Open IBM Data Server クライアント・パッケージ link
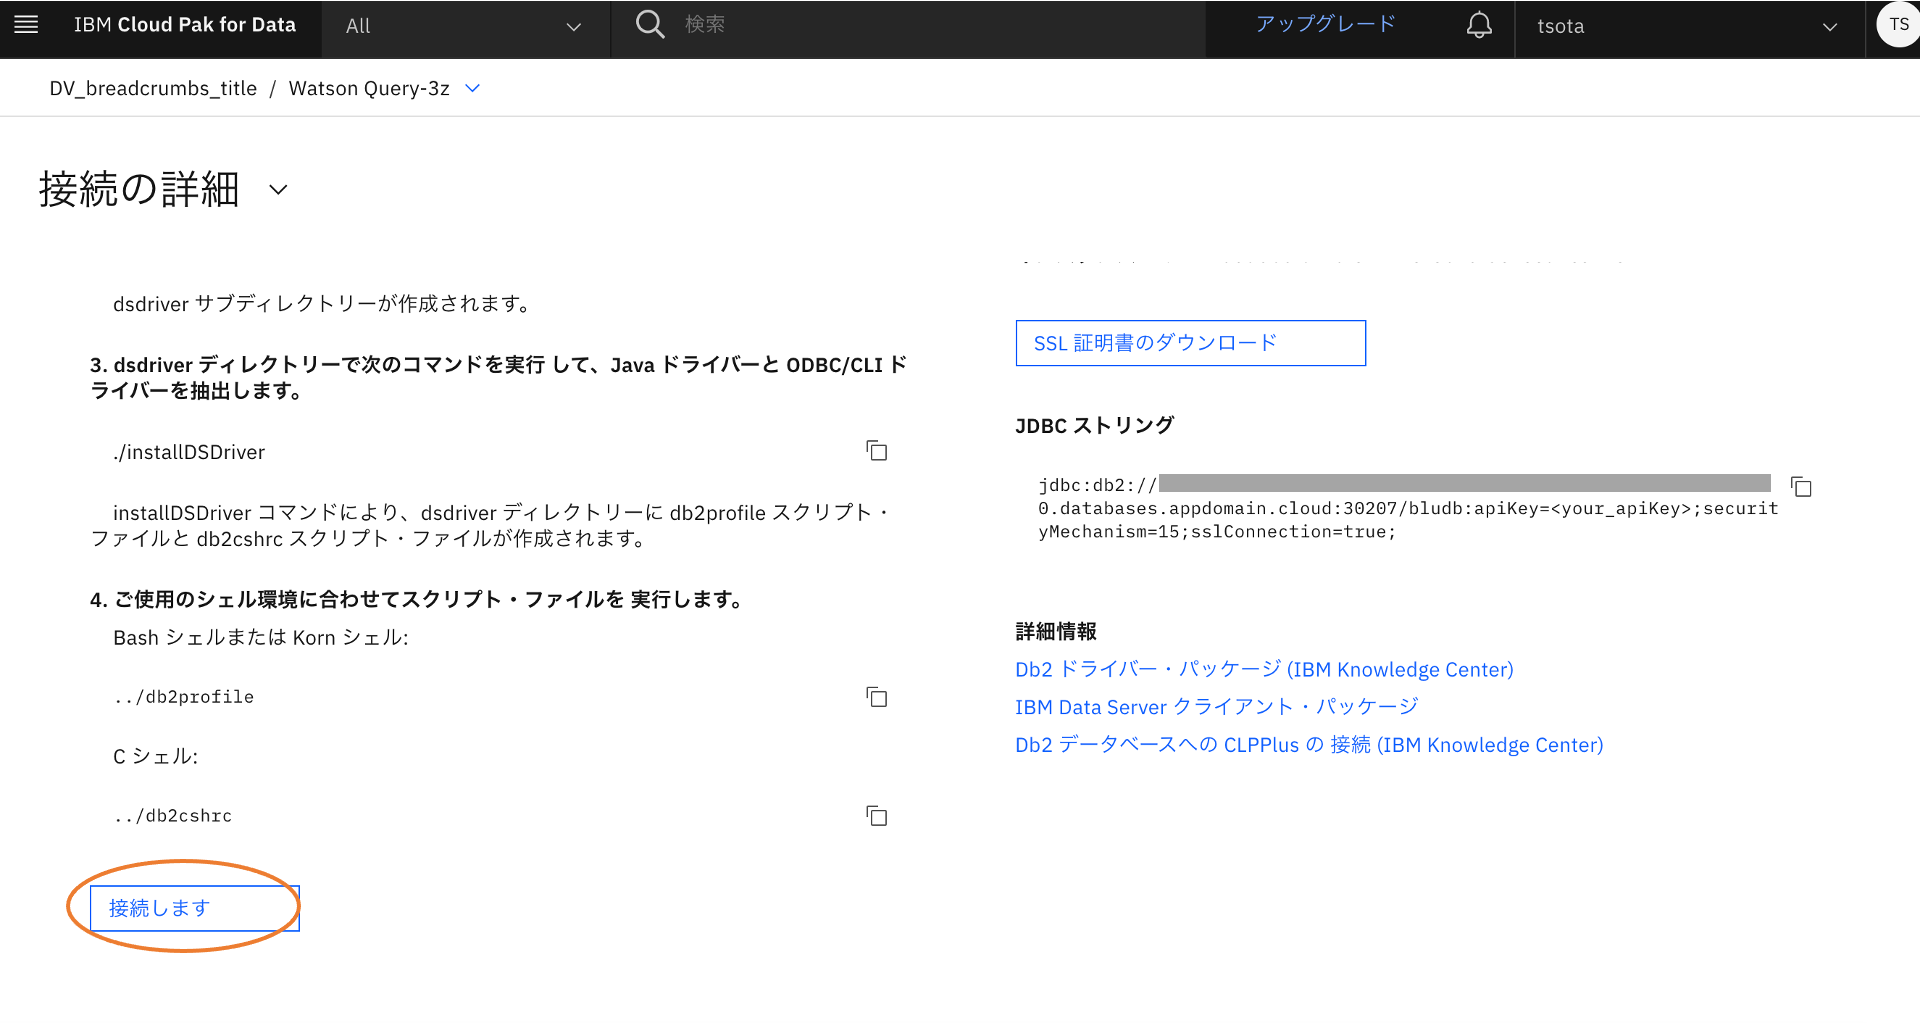 click(x=1216, y=707)
